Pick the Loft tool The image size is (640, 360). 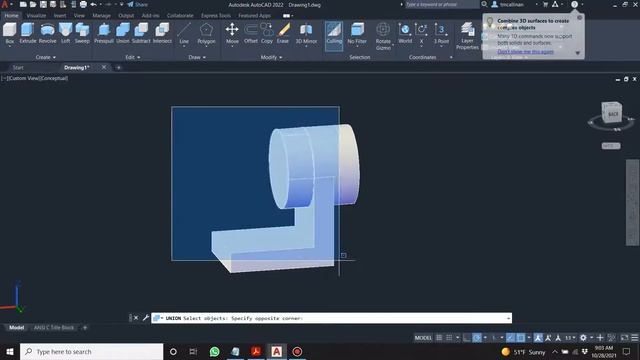coord(65,33)
